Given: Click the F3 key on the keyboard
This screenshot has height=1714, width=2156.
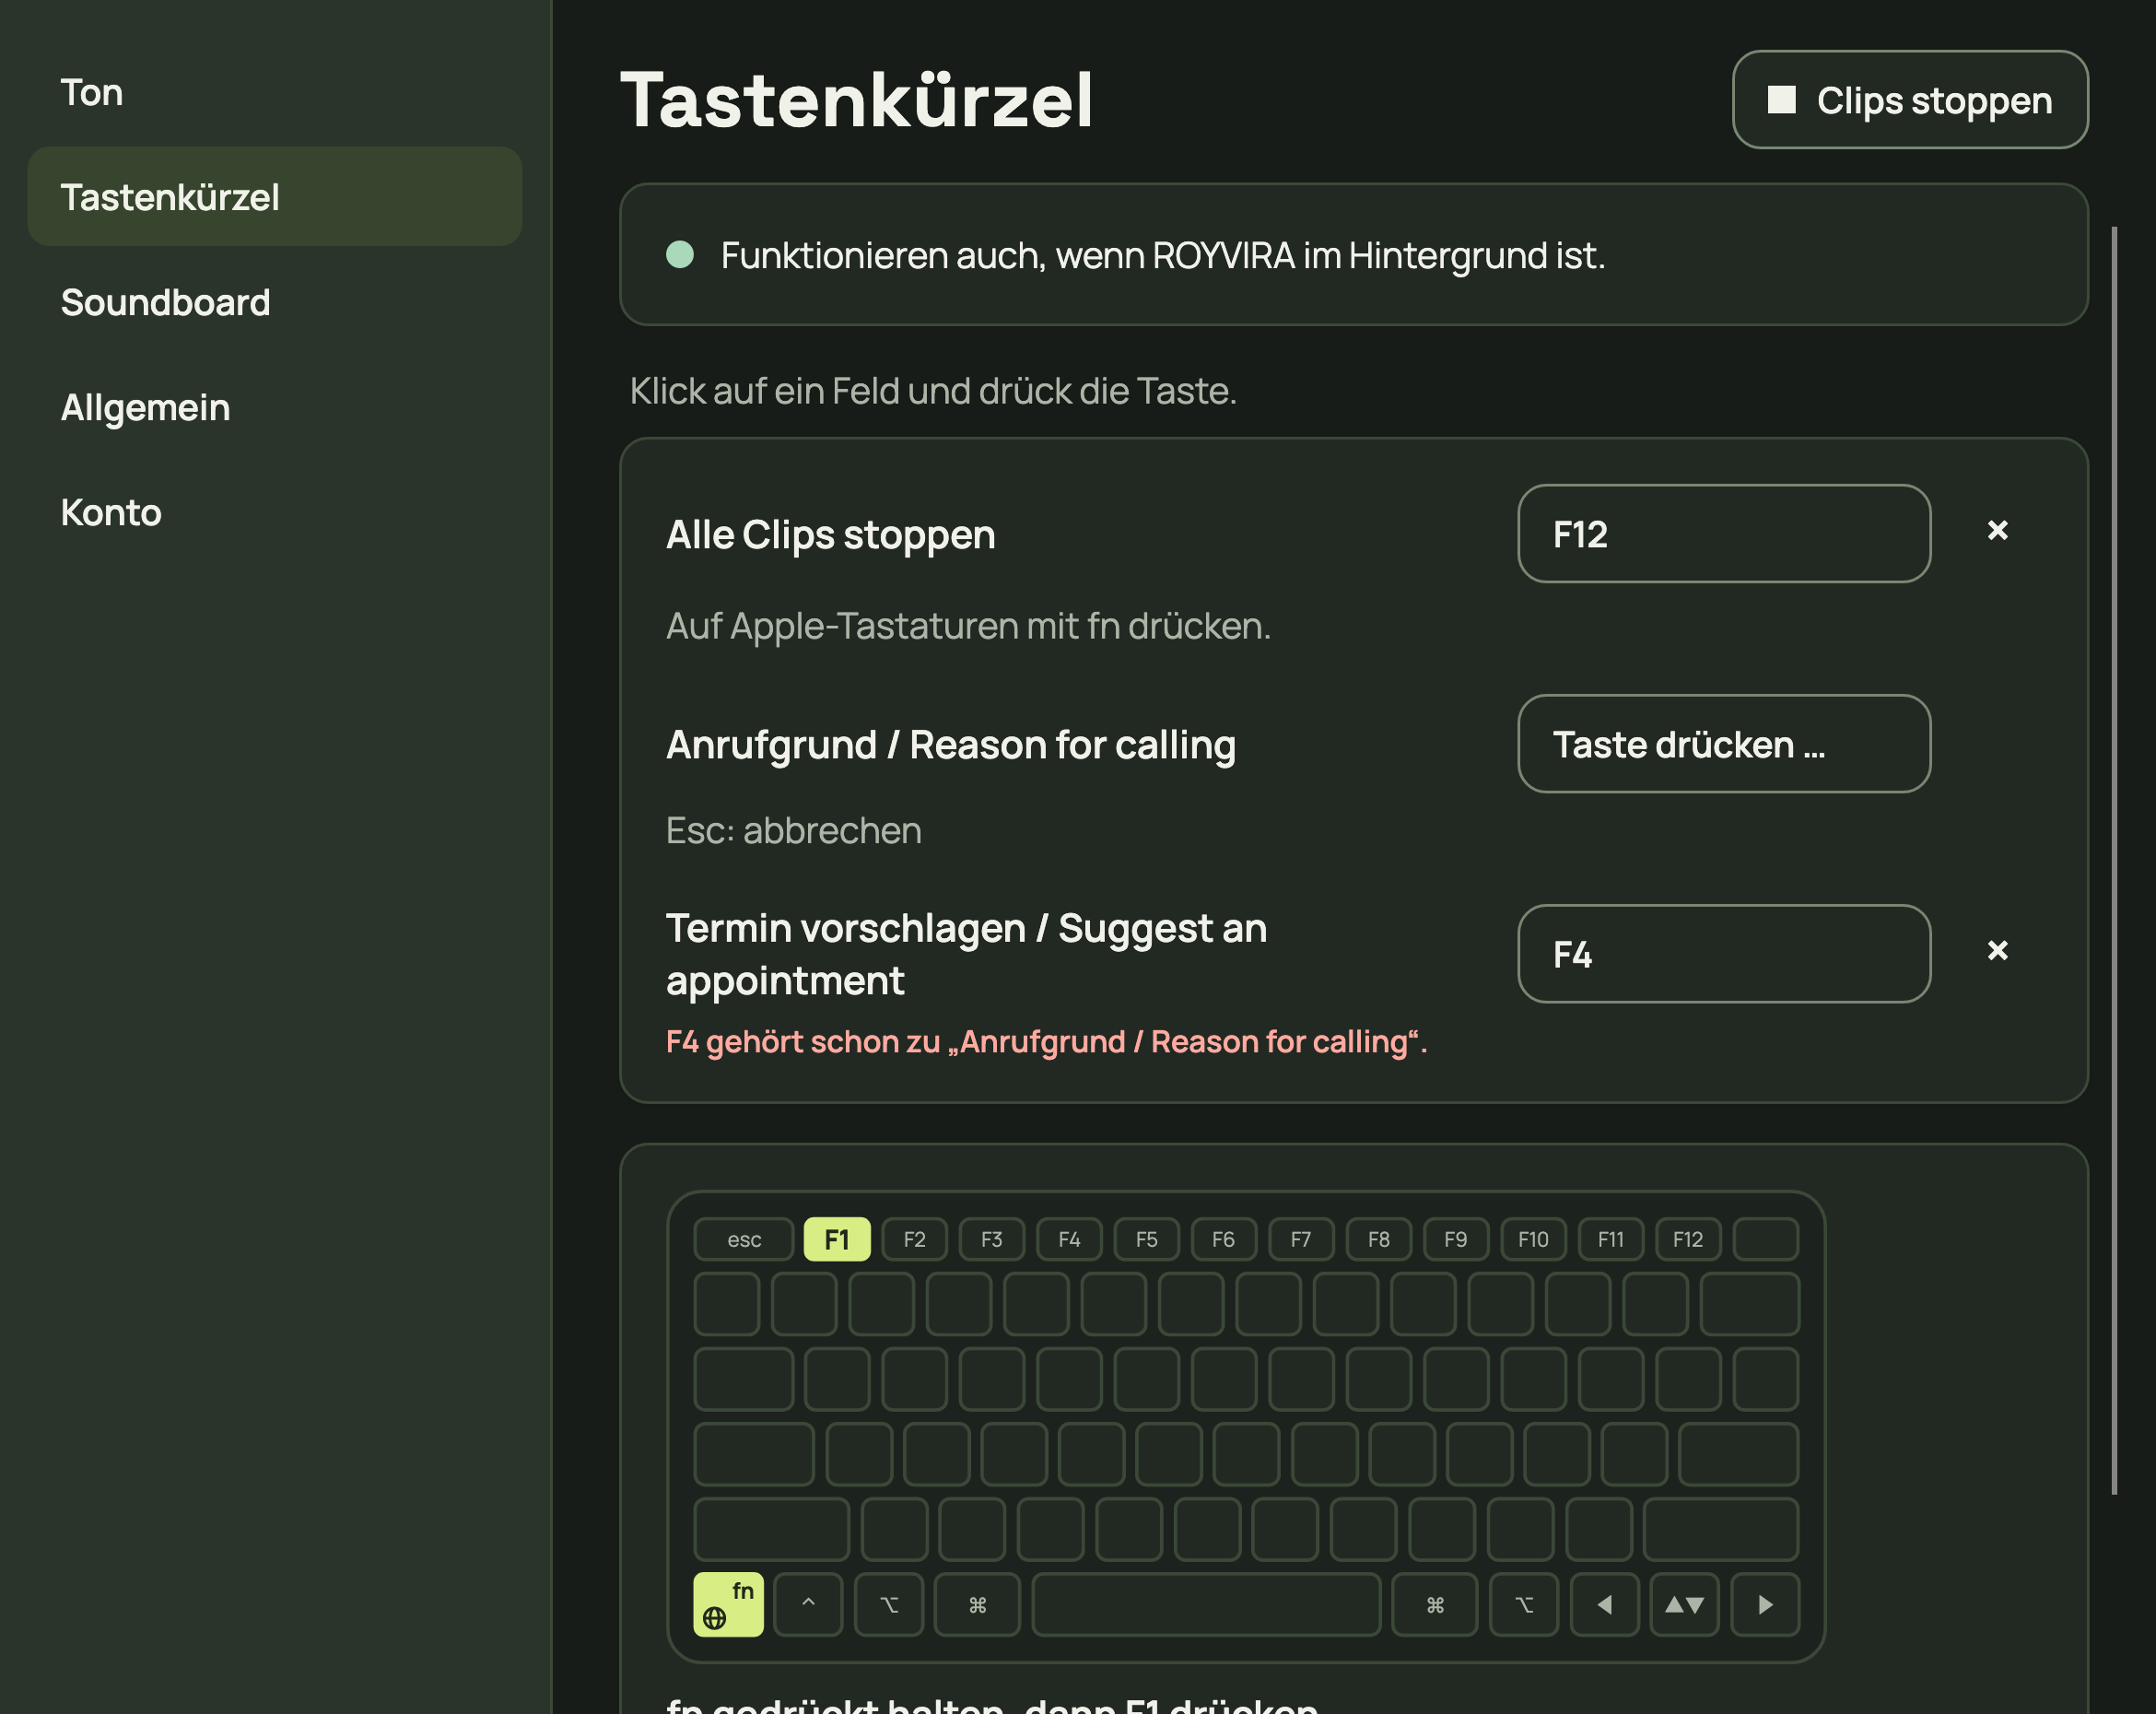Looking at the screenshot, I should point(991,1240).
